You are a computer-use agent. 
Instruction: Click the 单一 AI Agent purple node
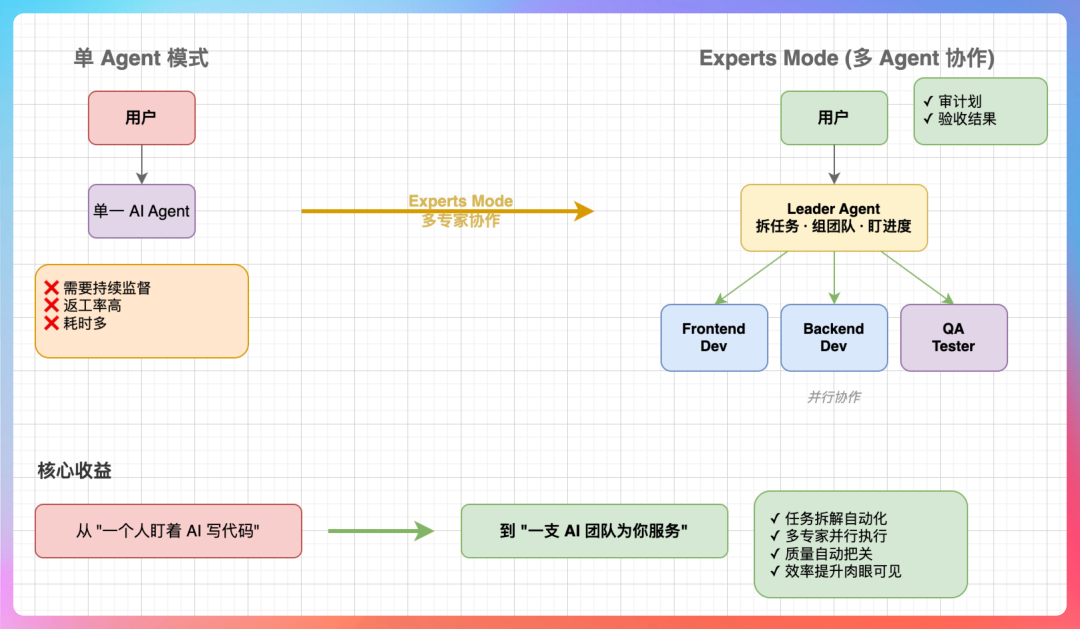[141, 211]
